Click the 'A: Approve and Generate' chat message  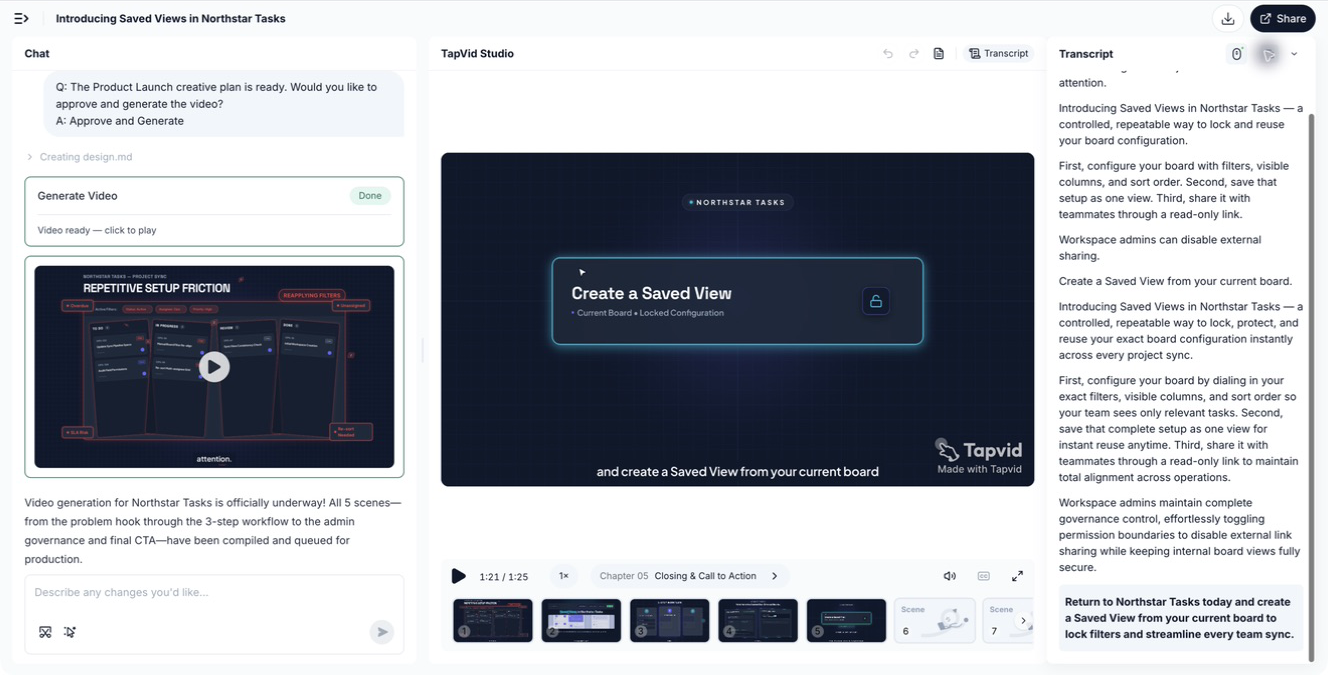pyautogui.click(x=120, y=121)
